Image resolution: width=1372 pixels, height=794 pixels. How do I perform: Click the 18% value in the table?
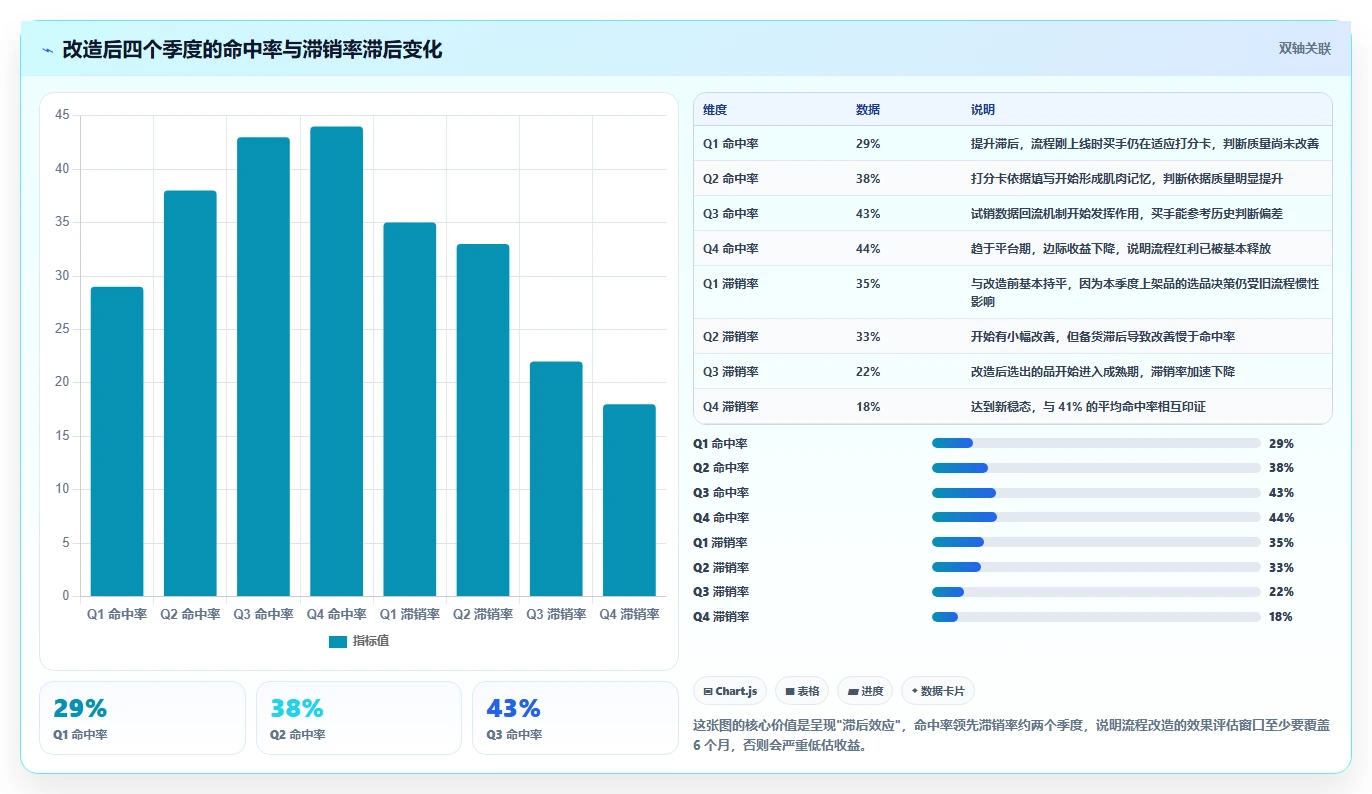pyautogui.click(x=868, y=407)
